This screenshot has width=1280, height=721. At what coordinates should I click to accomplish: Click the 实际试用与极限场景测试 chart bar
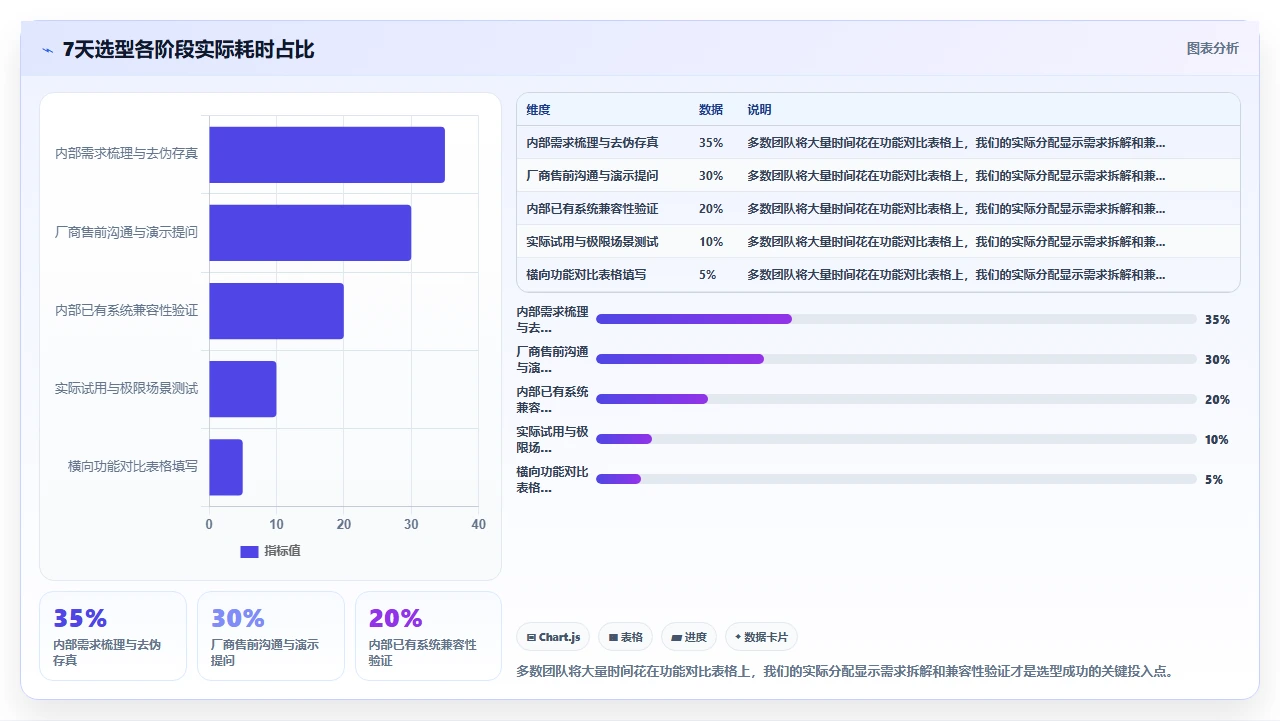243,389
